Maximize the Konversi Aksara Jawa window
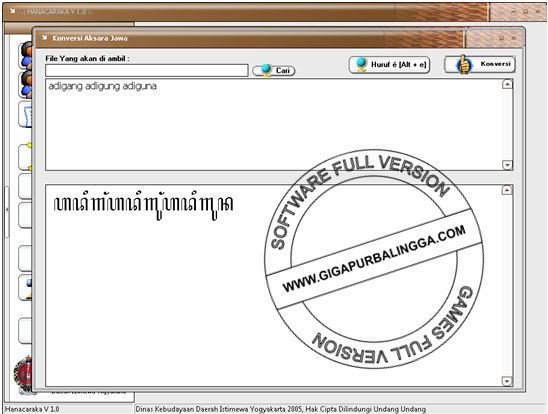 pyautogui.click(x=501, y=38)
